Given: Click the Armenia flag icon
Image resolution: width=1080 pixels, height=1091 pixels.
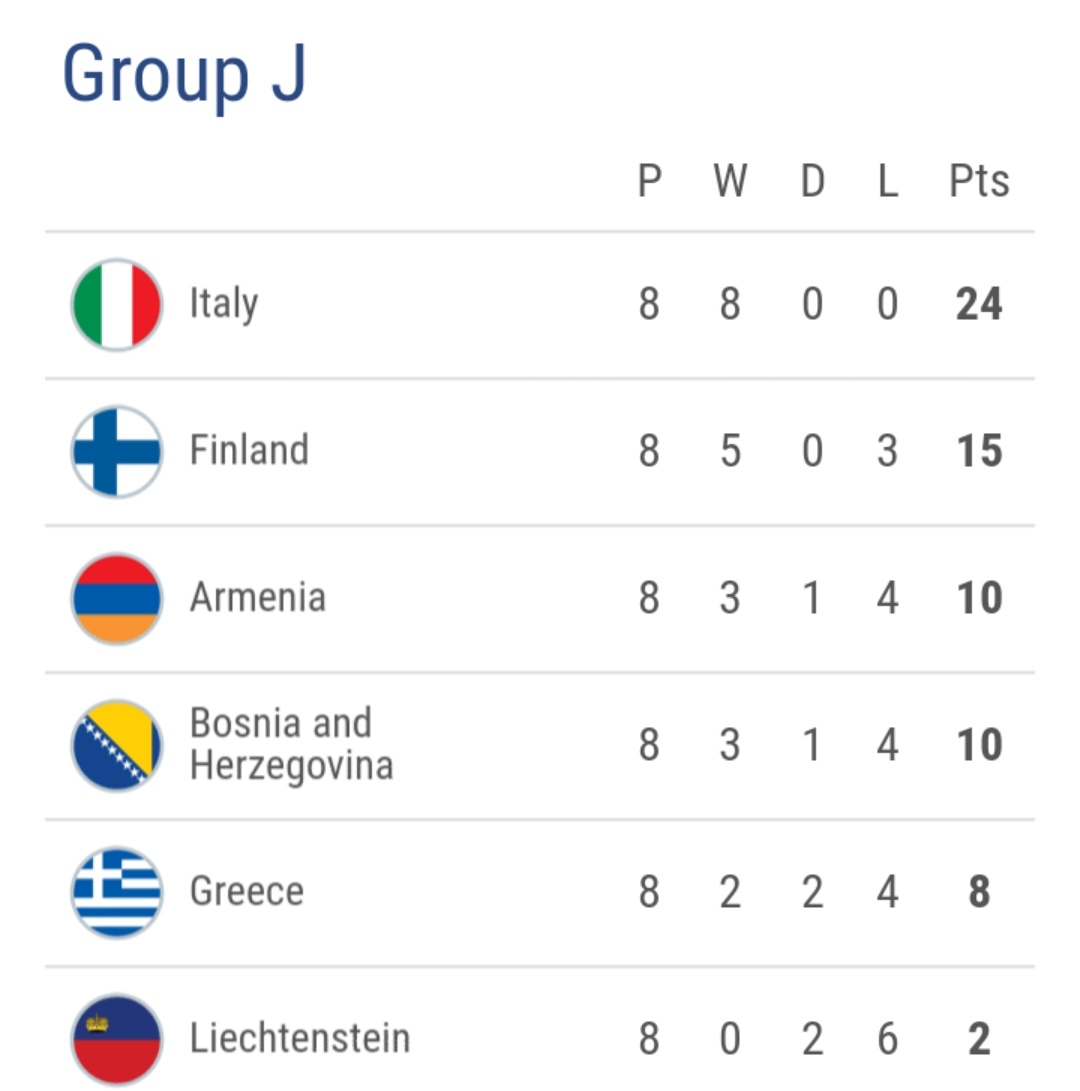Looking at the screenshot, I should 117,598.
